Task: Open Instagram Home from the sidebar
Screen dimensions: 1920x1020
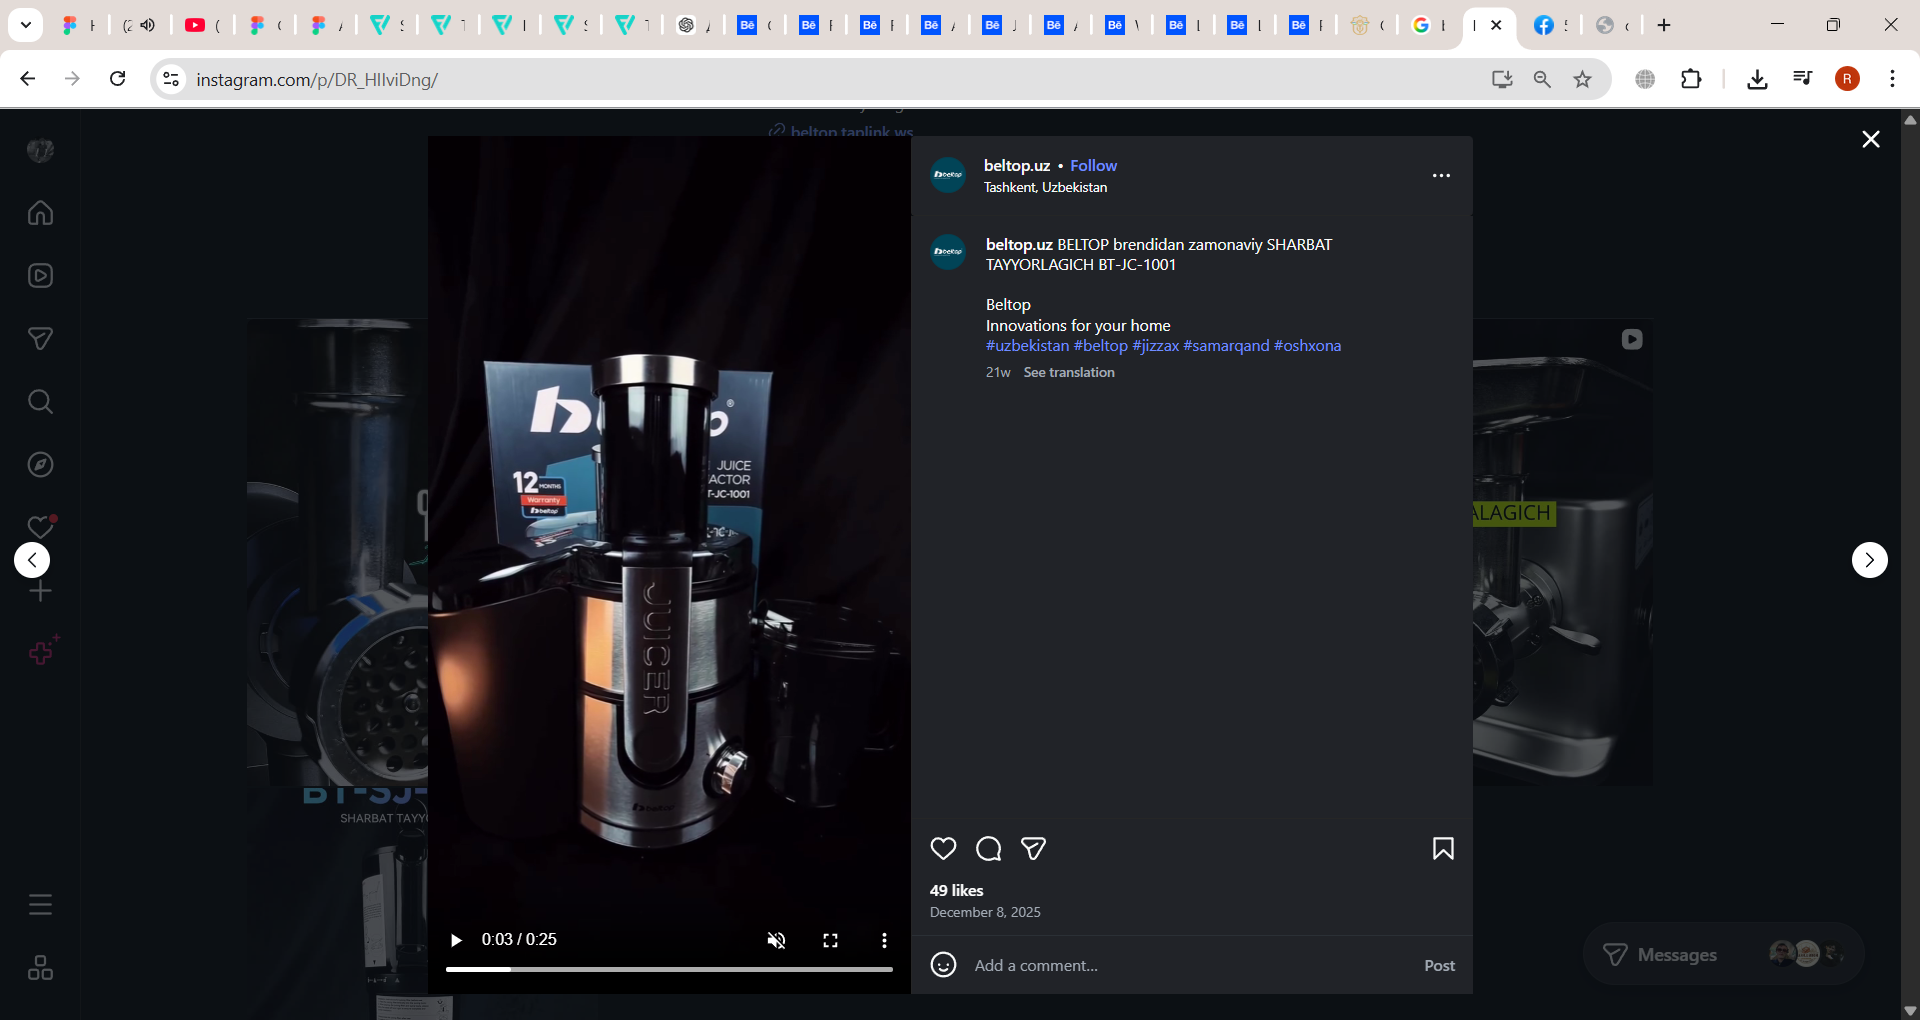Action: 40,213
